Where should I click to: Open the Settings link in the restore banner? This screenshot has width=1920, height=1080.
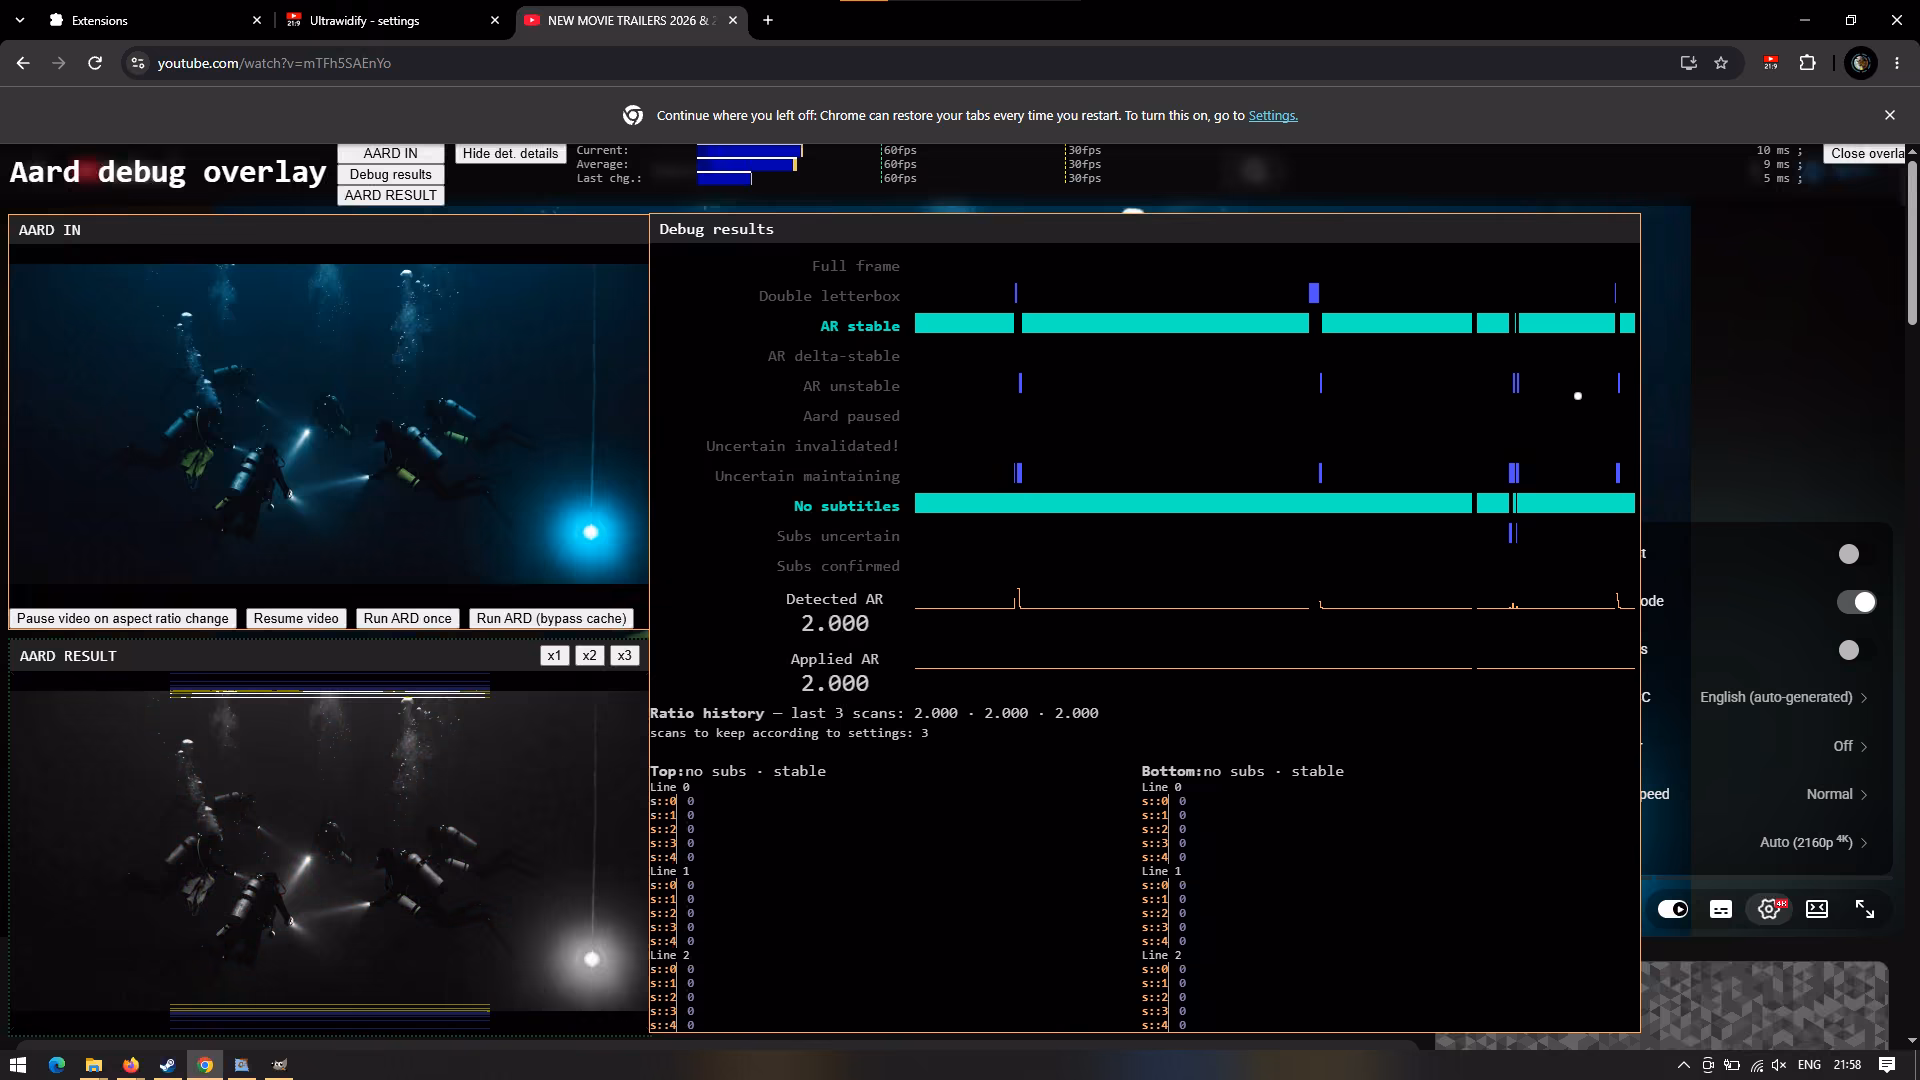tap(1273, 116)
